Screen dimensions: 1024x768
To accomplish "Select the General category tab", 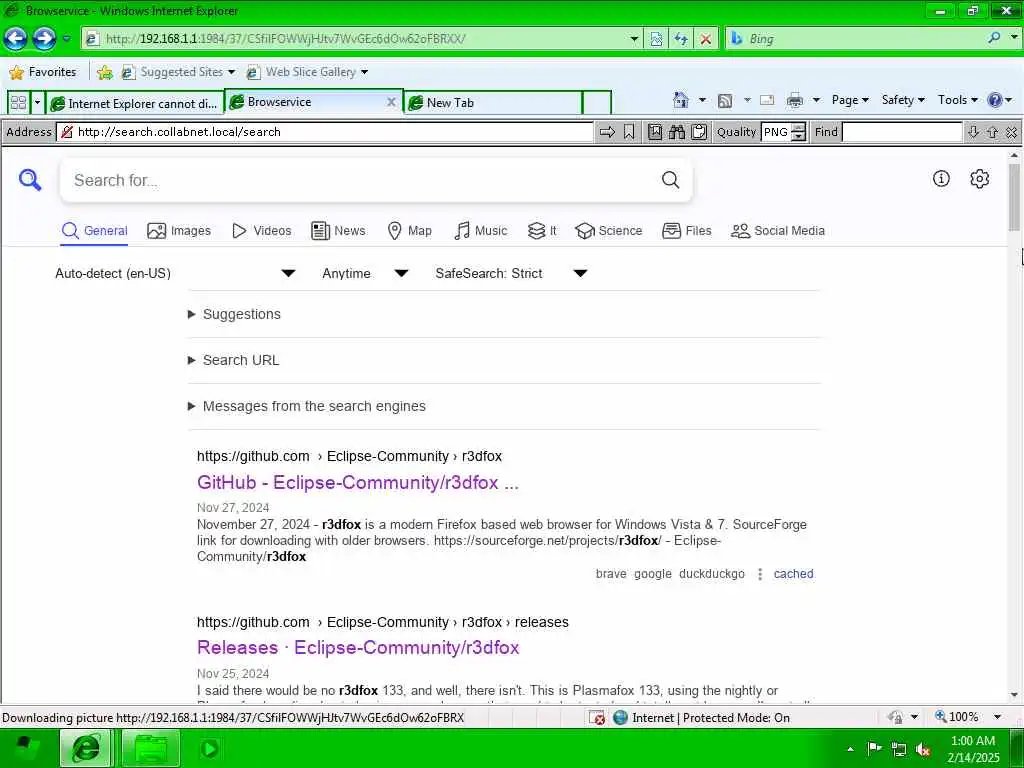I will point(94,231).
